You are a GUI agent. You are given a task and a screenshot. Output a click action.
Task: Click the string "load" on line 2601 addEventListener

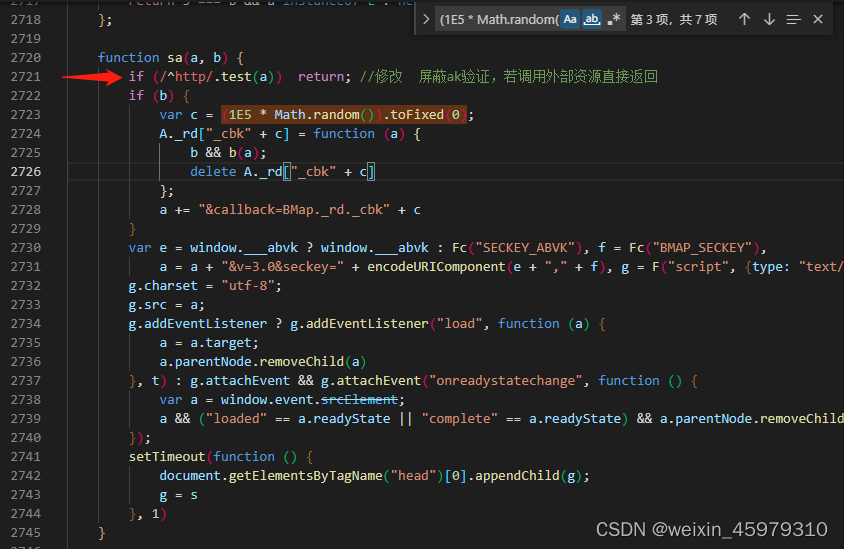point(459,323)
